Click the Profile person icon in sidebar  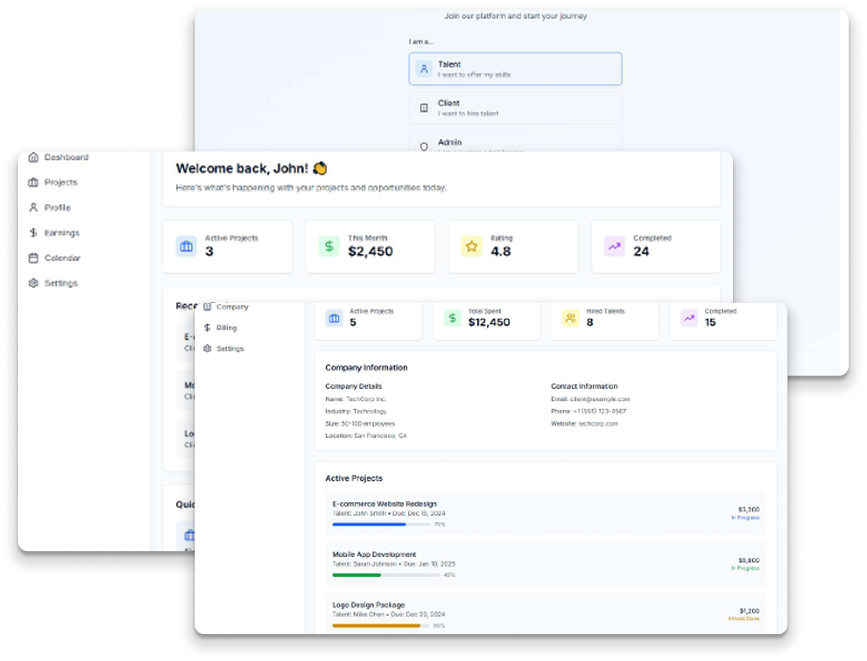tap(34, 208)
